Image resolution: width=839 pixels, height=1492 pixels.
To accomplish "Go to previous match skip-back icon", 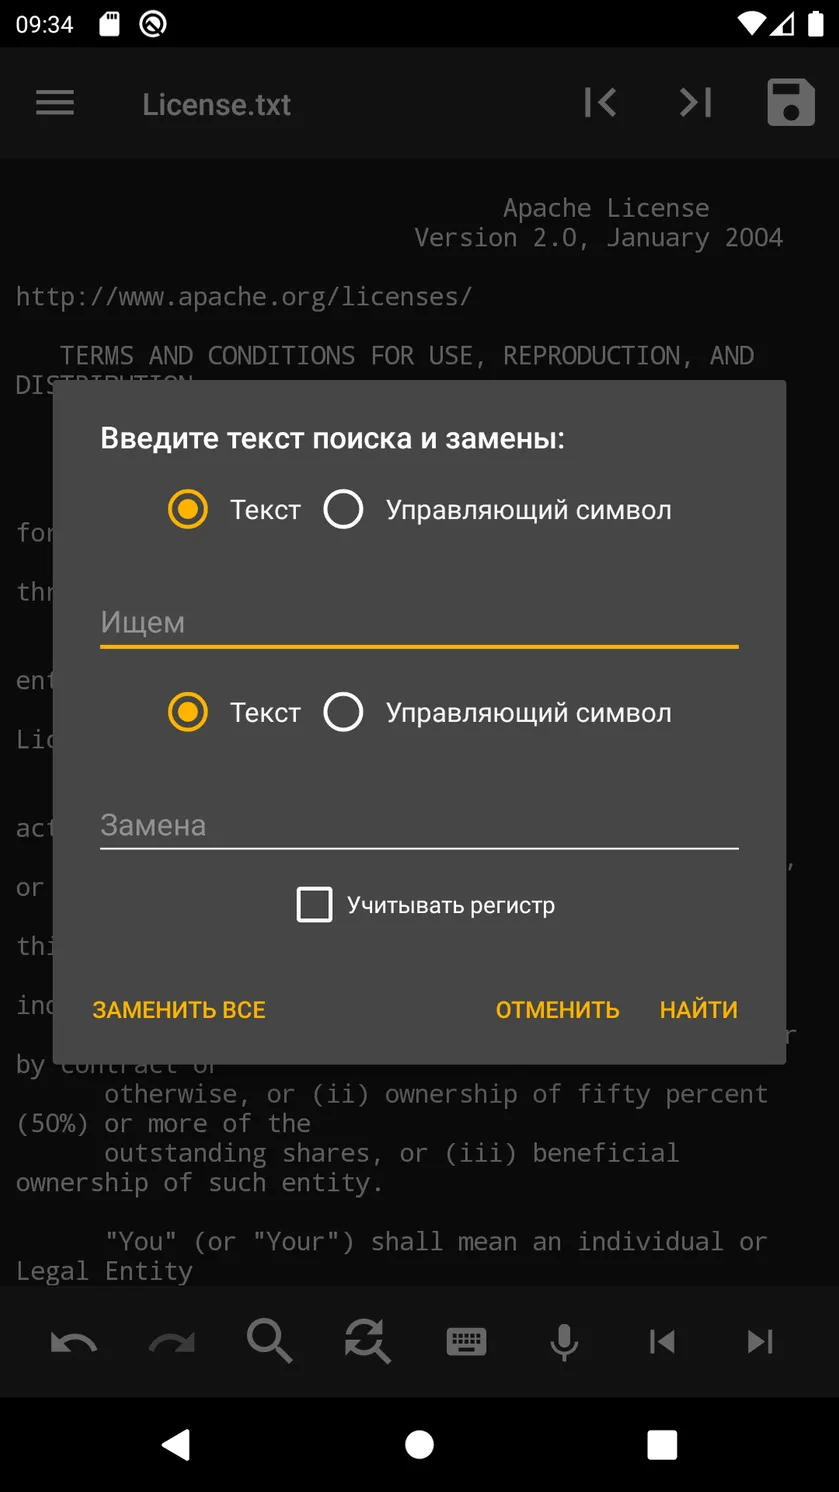I will point(662,1341).
